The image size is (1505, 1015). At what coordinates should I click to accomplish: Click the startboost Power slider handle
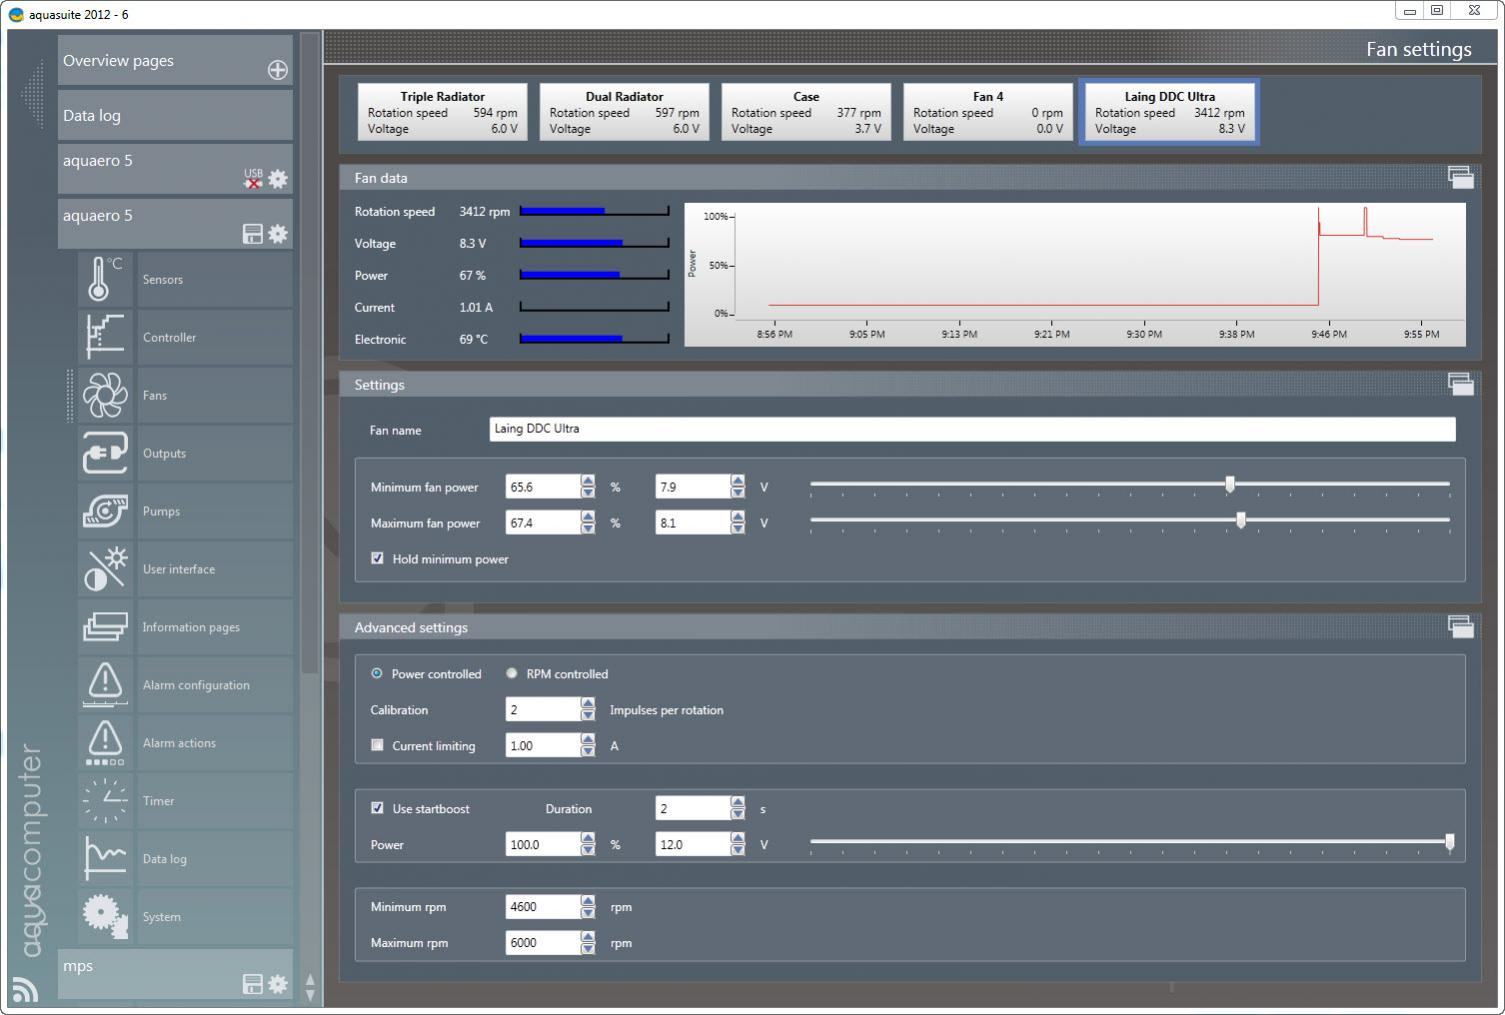tap(1450, 842)
